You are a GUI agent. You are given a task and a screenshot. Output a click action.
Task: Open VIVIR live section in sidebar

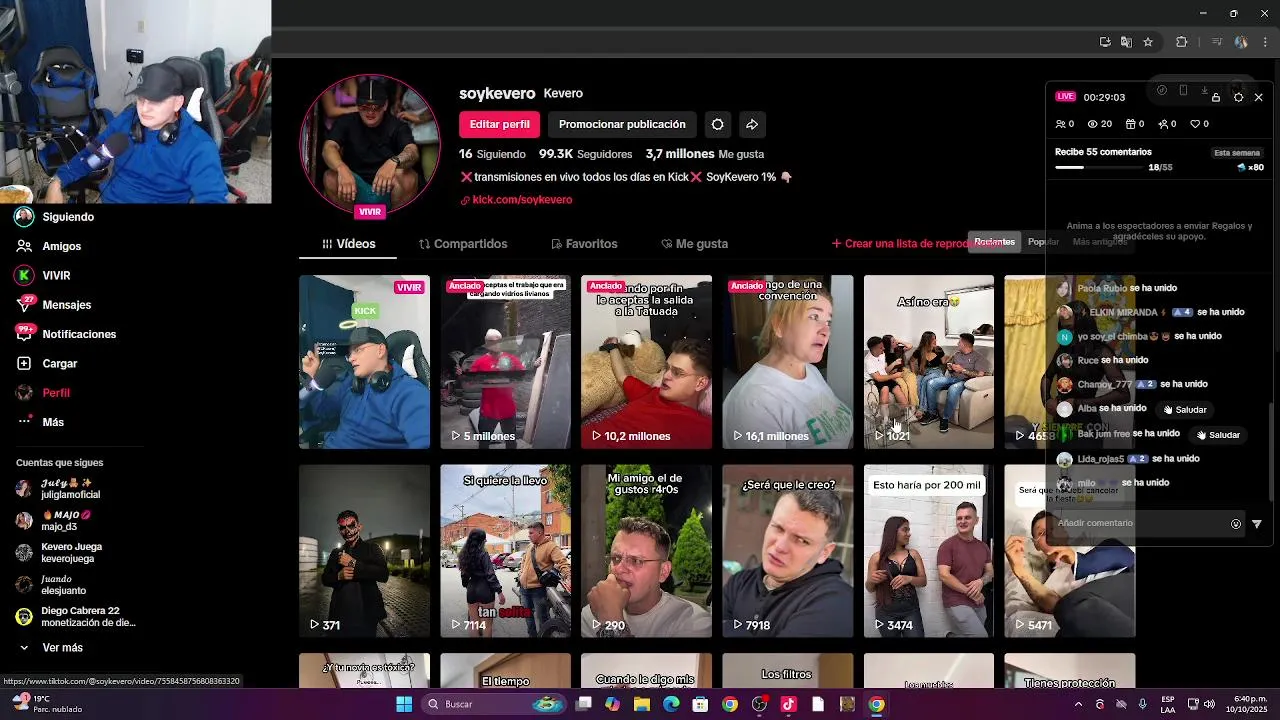click(43, 275)
